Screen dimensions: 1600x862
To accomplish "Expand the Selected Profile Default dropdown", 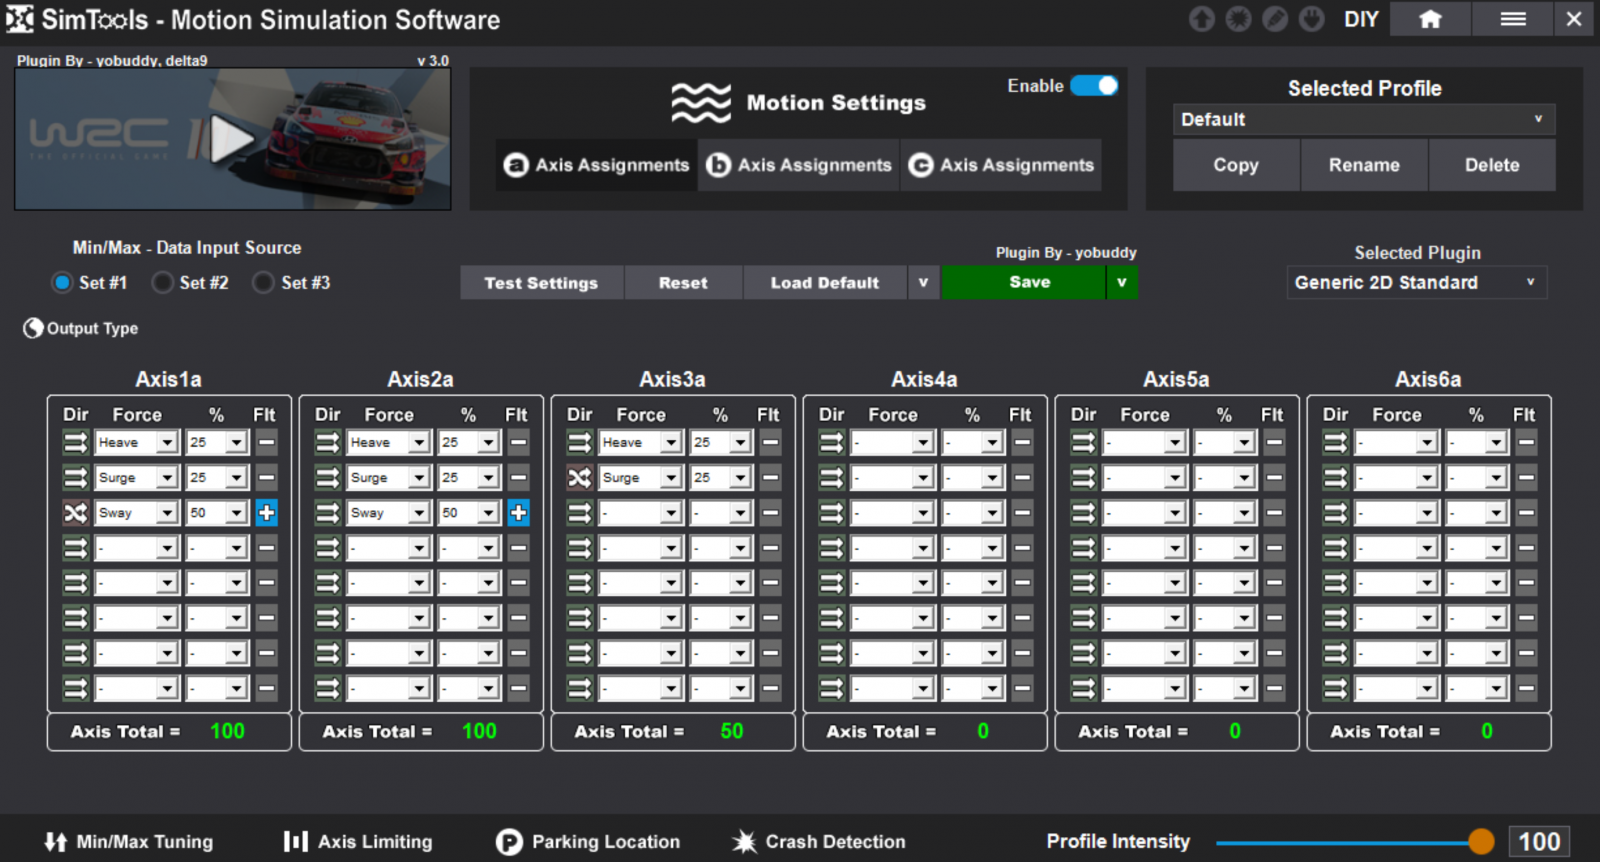I will (1363, 120).
